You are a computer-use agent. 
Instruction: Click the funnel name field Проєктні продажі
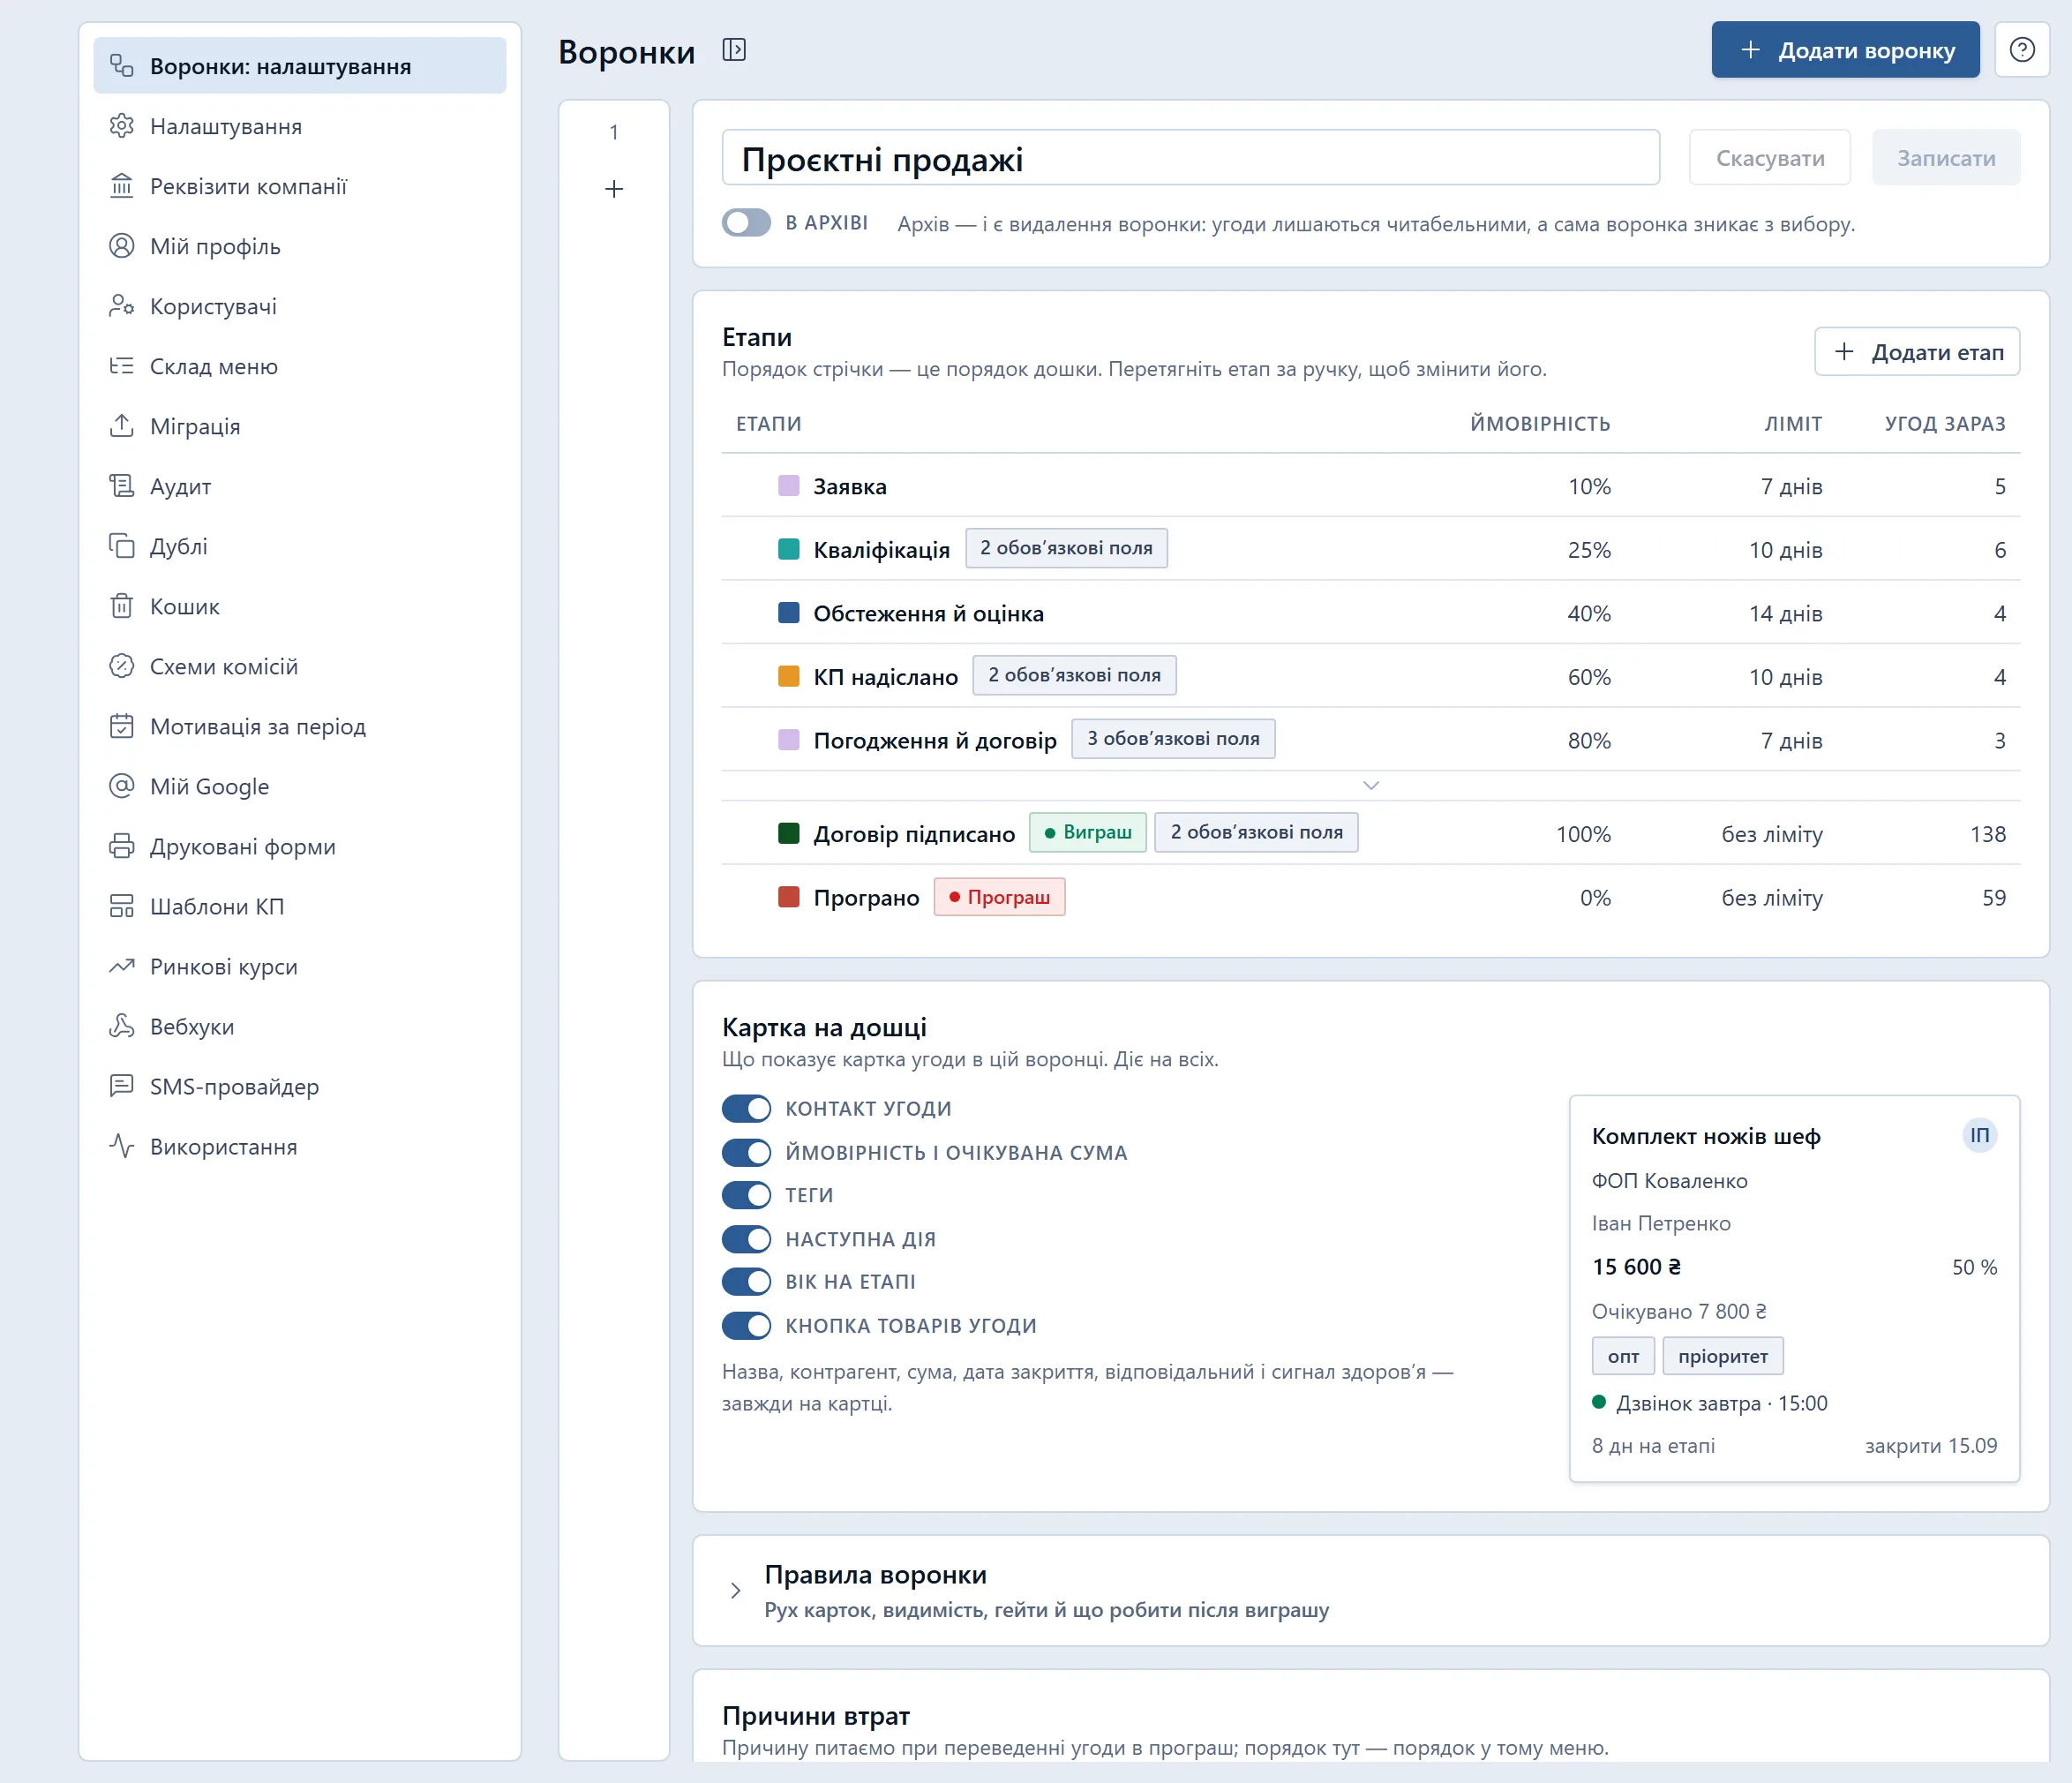point(1191,158)
